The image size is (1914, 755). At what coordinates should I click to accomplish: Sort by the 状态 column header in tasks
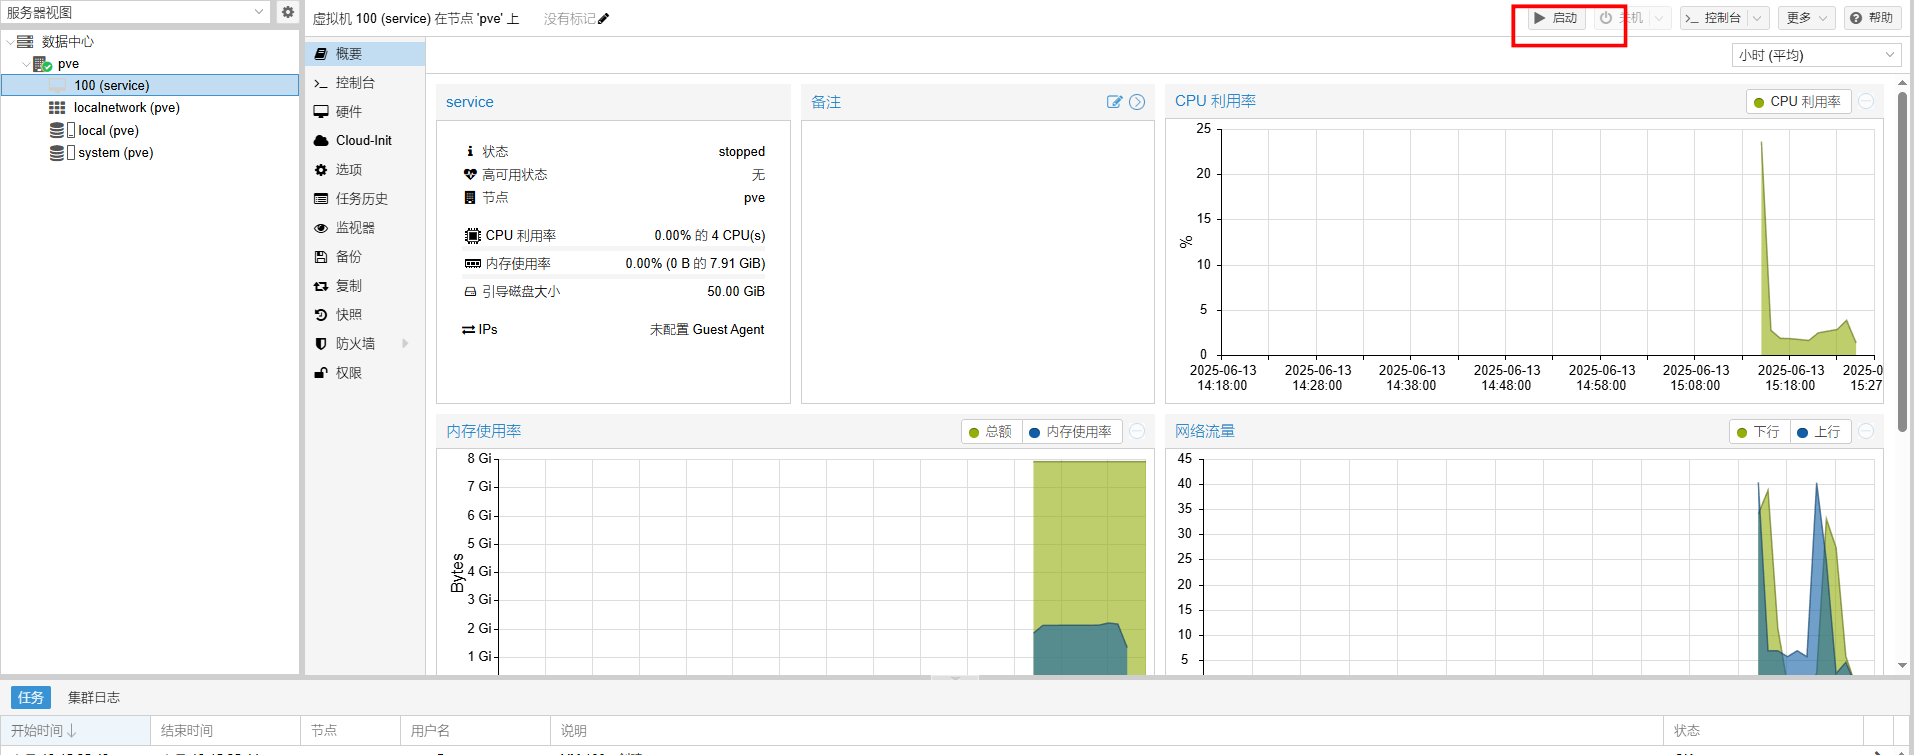tap(1764, 731)
